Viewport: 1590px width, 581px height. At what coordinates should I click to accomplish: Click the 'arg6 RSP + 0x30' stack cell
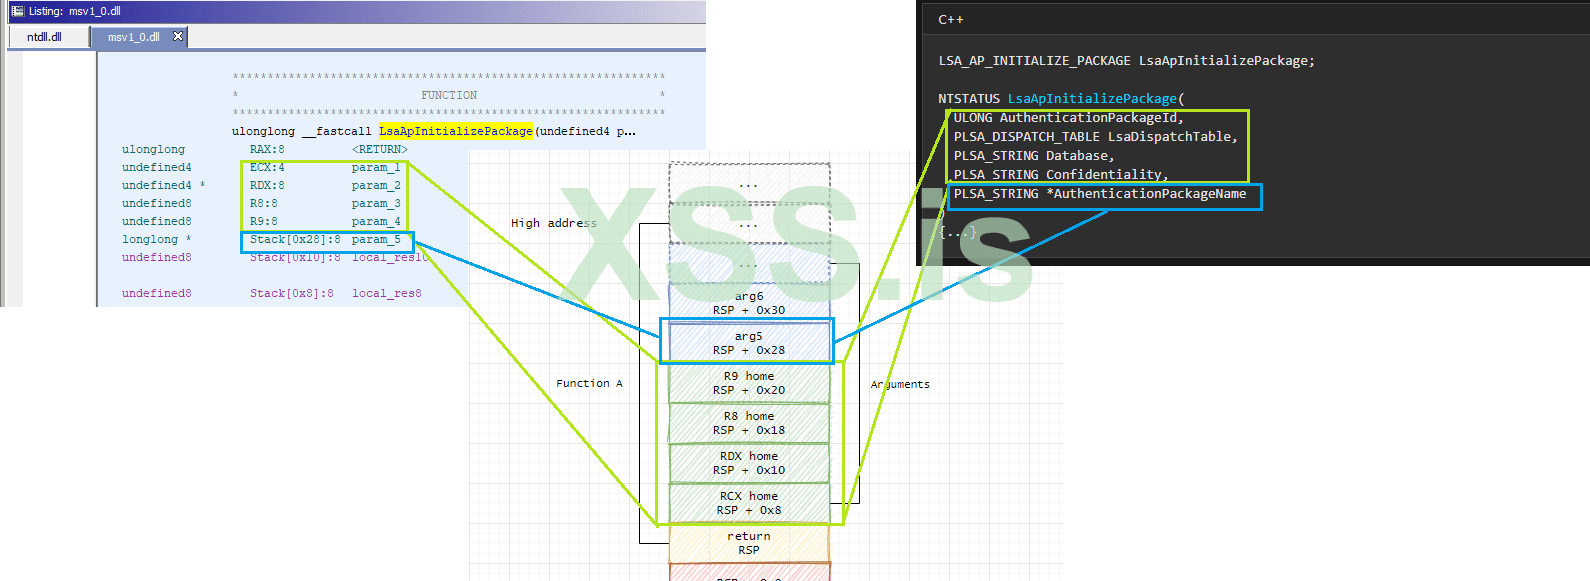point(749,302)
